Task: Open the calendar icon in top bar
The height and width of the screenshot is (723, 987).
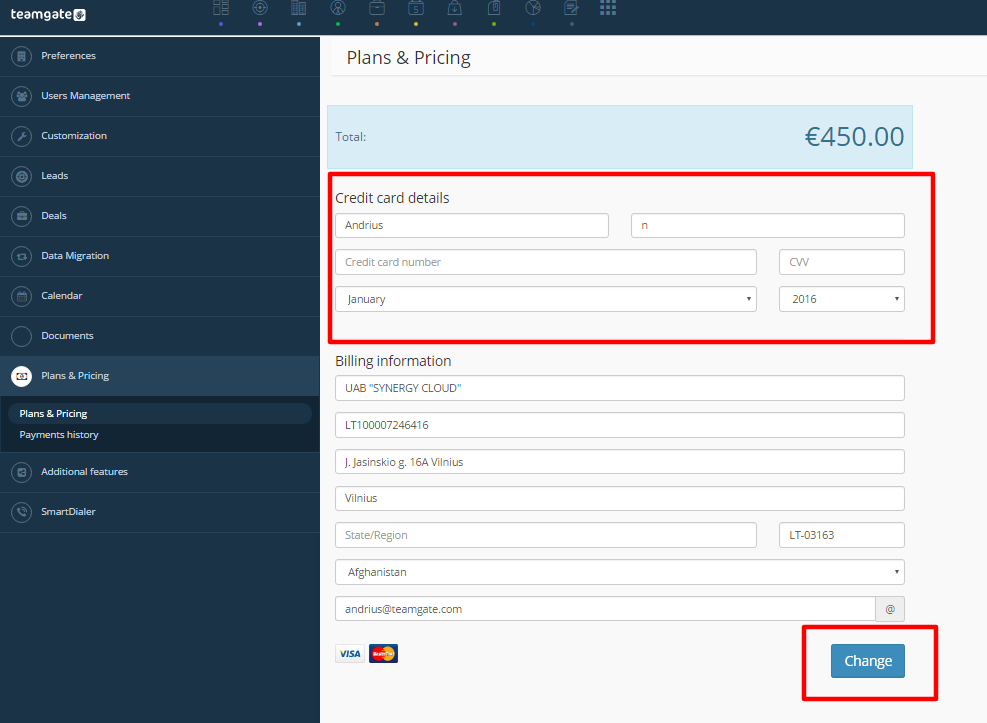Action: tap(416, 8)
